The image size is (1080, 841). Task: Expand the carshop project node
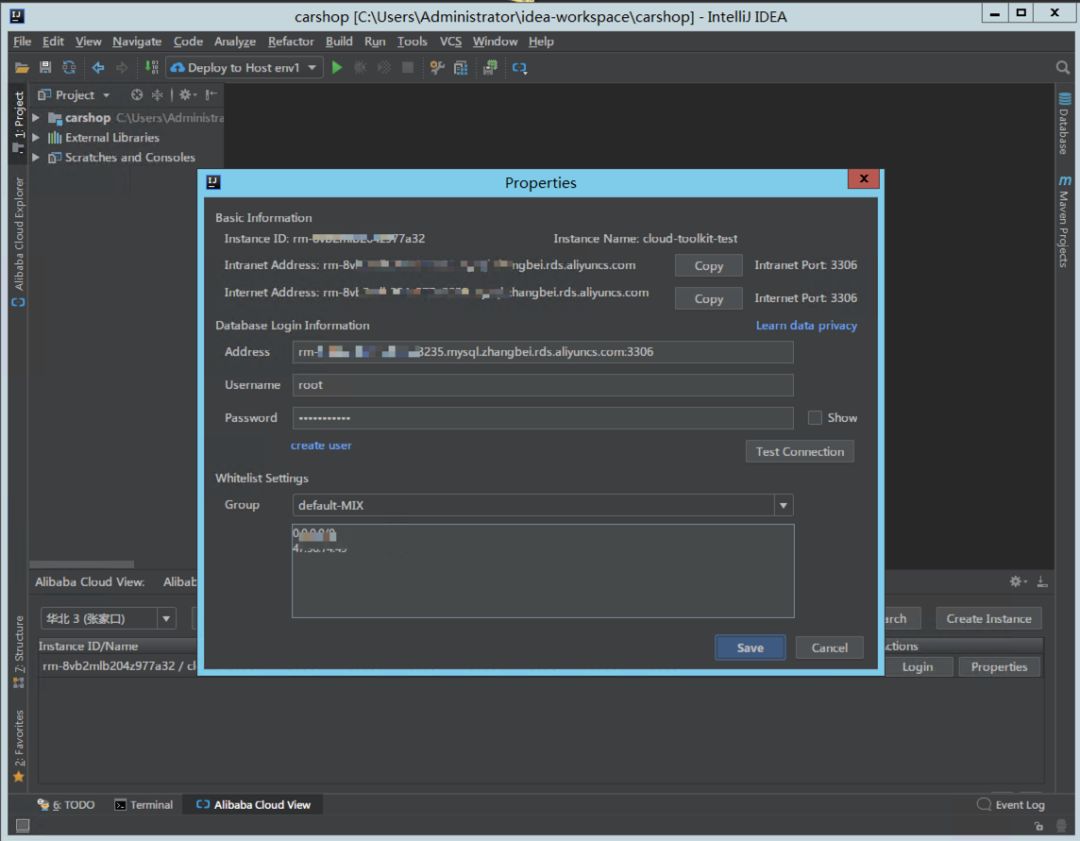click(x=36, y=118)
